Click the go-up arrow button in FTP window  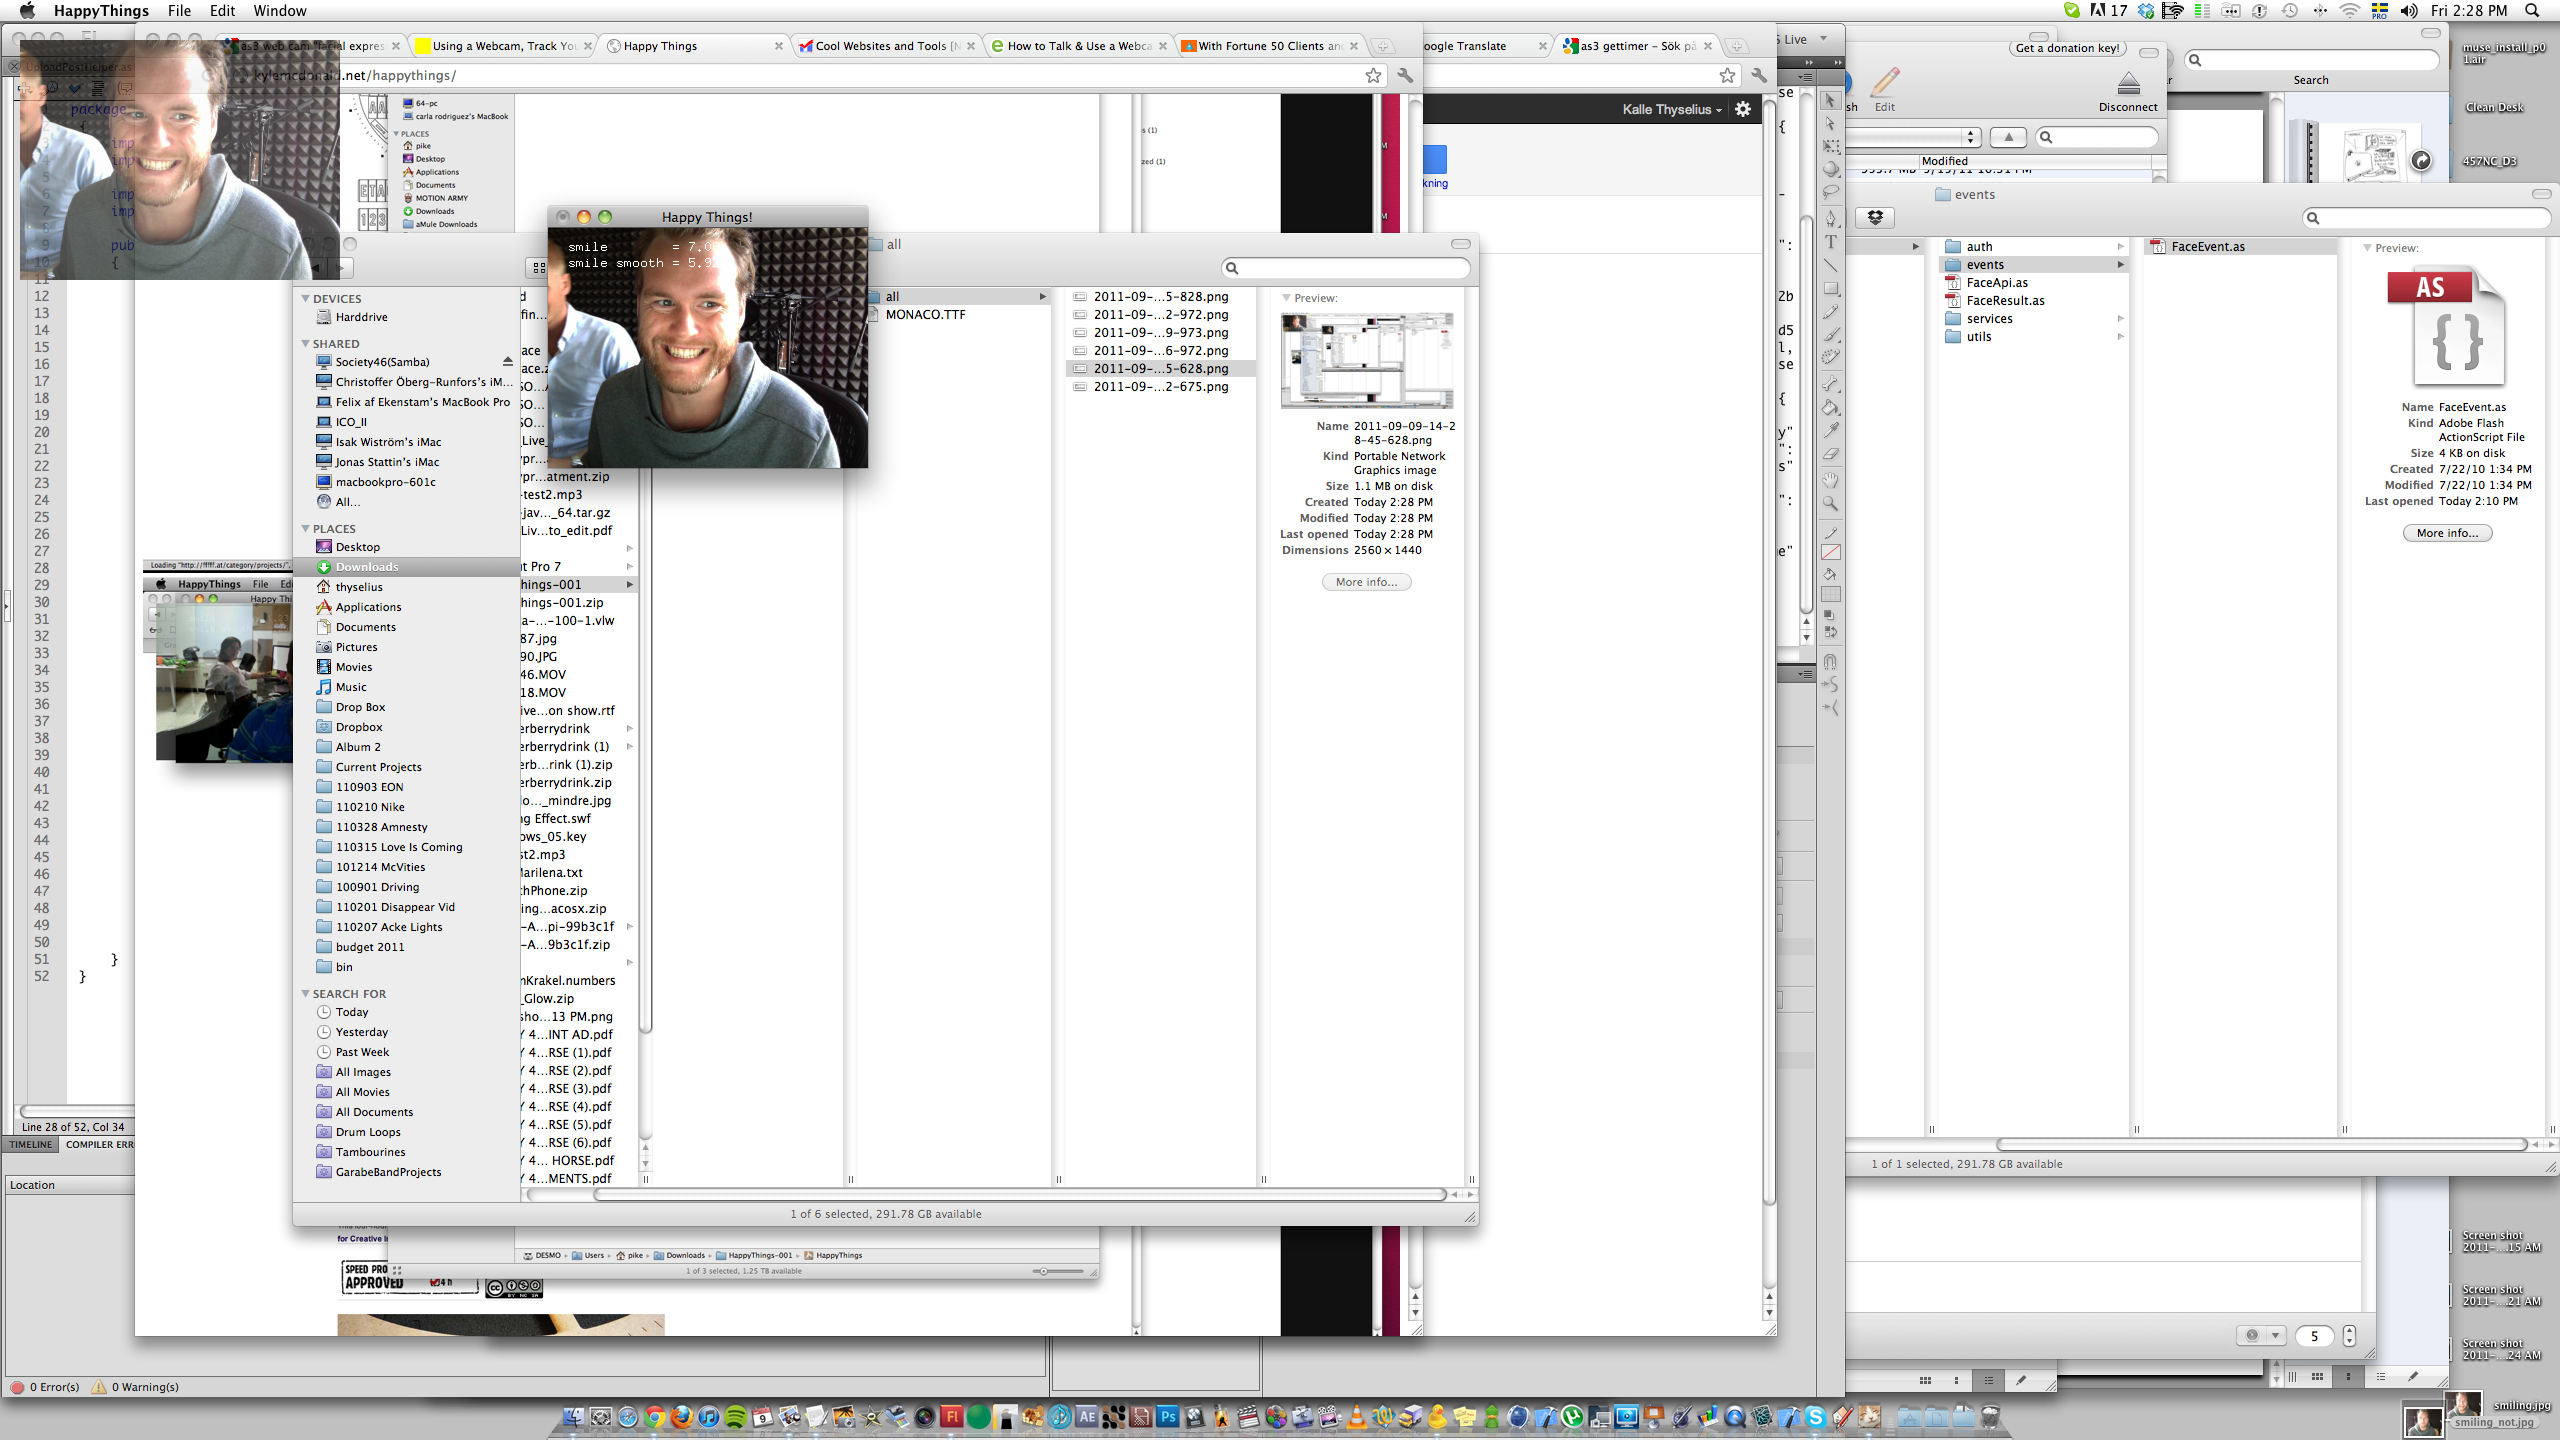(x=2008, y=137)
